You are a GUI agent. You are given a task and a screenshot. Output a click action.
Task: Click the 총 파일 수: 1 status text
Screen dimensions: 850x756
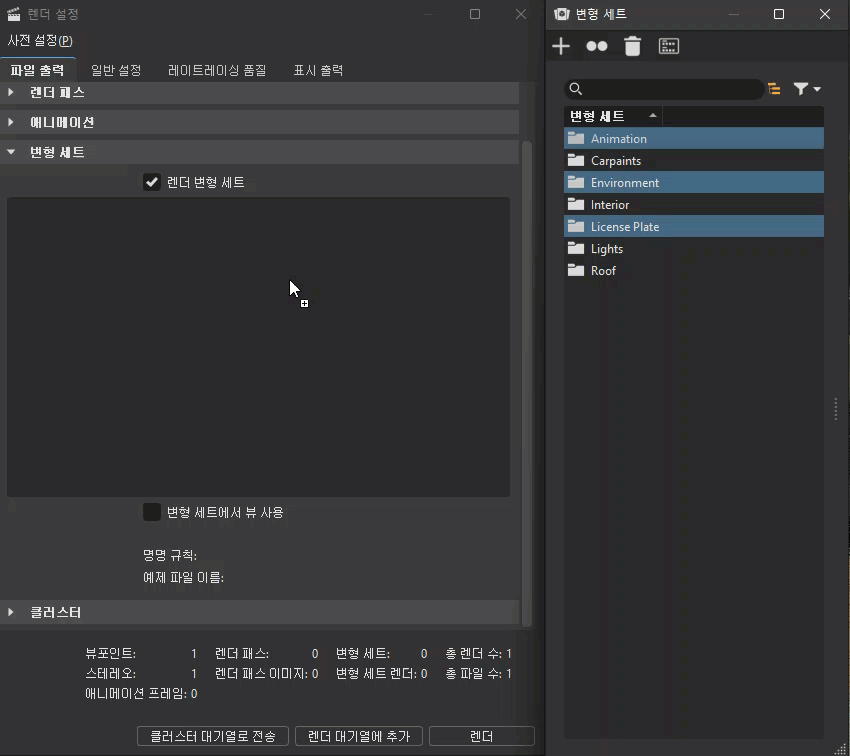[x=479, y=674]
